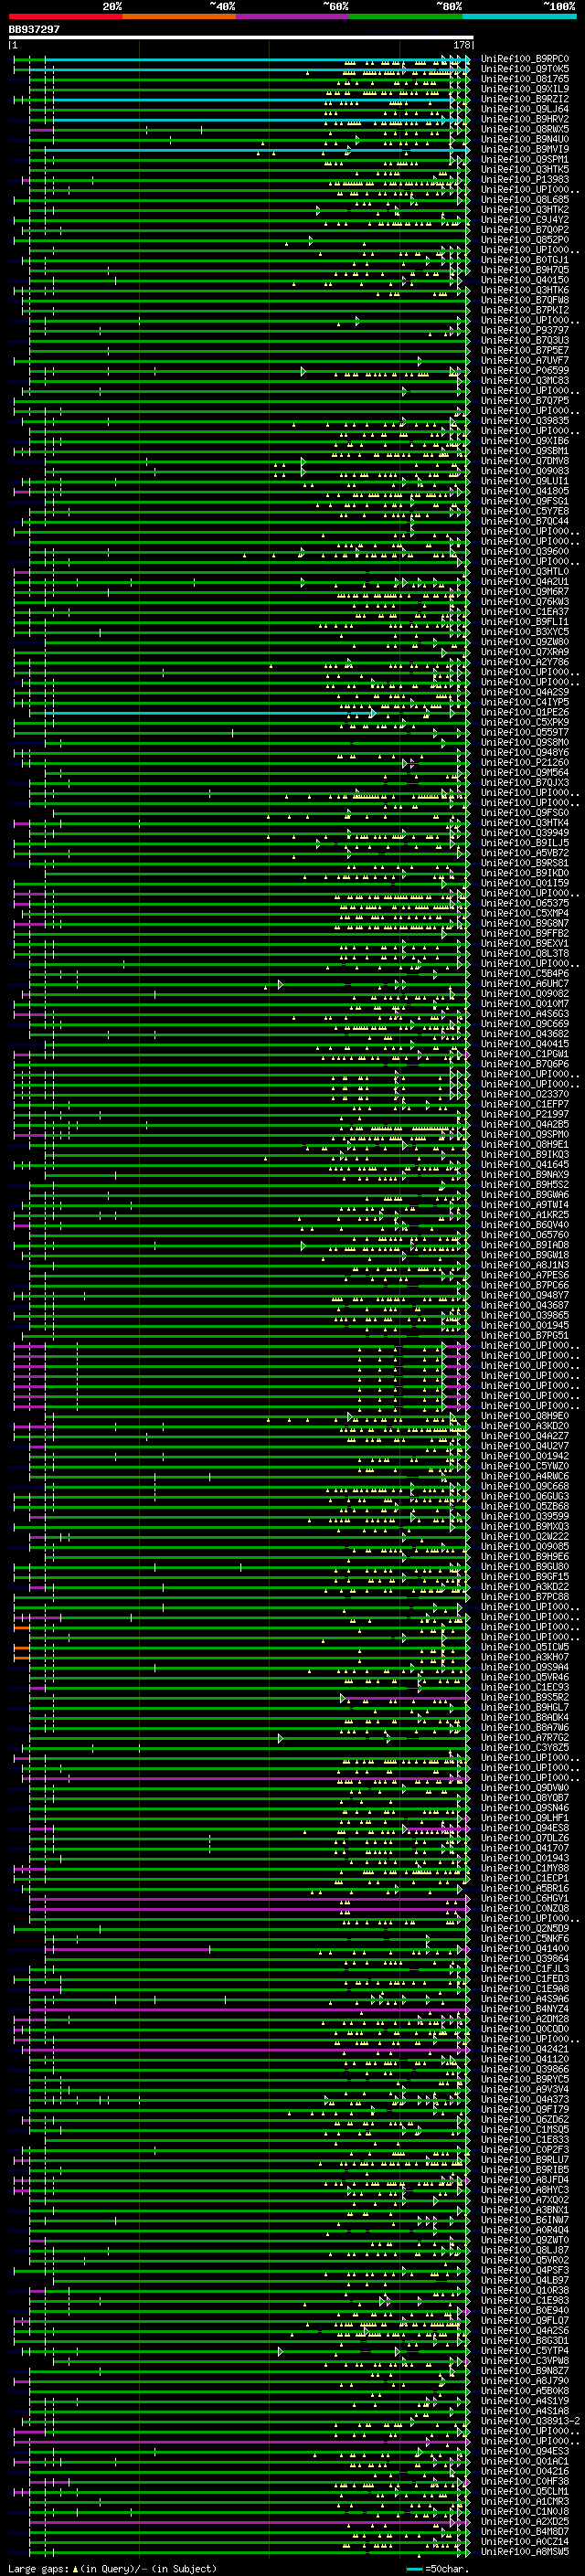
Task: Open the UniRef100_Q38913-2 hit label
Action: point(530,2421)
